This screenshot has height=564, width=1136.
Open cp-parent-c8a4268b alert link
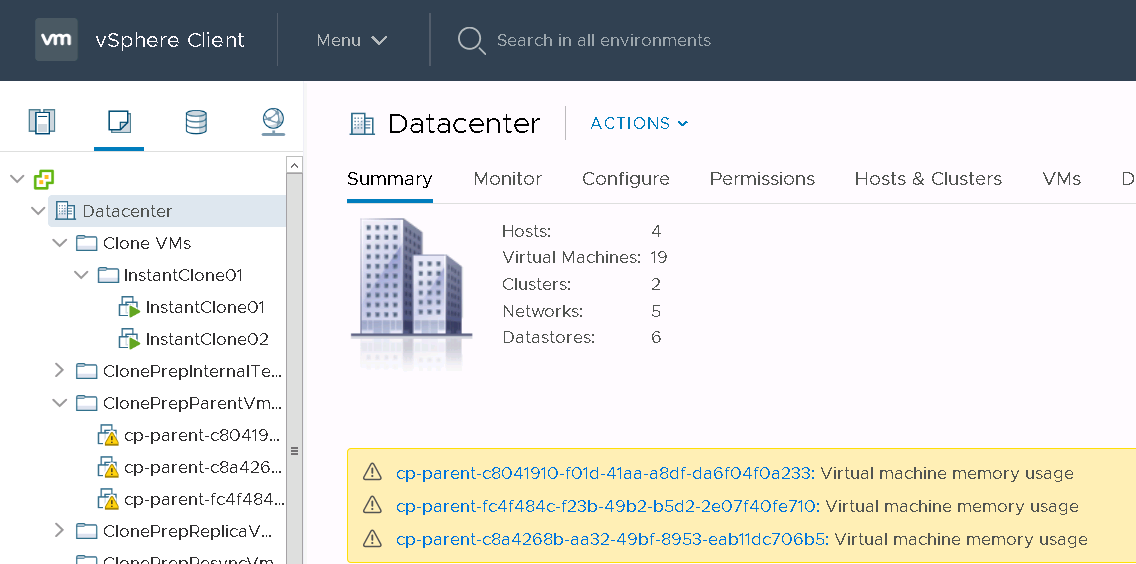click(612, 539)
